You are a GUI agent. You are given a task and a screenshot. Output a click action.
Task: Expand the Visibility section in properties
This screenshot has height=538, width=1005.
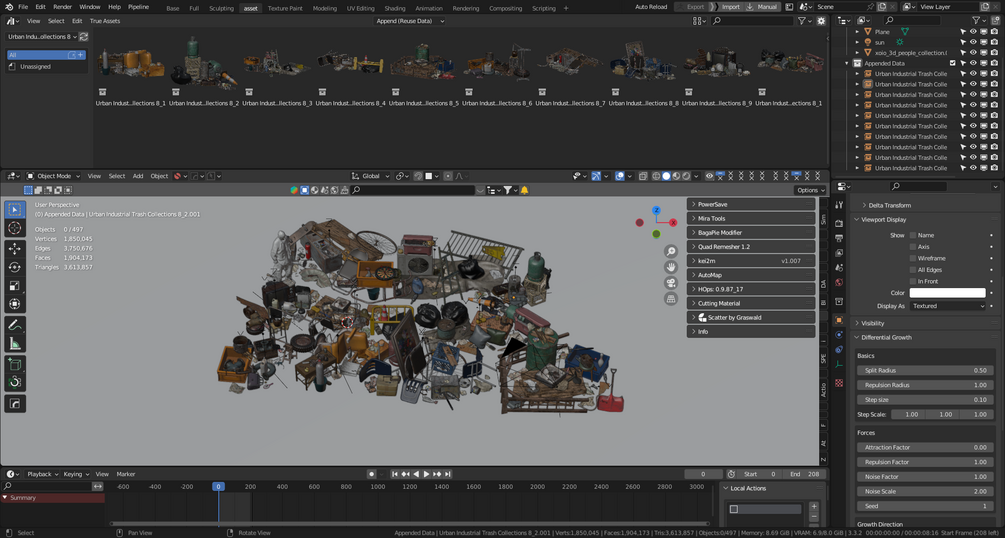872,323
